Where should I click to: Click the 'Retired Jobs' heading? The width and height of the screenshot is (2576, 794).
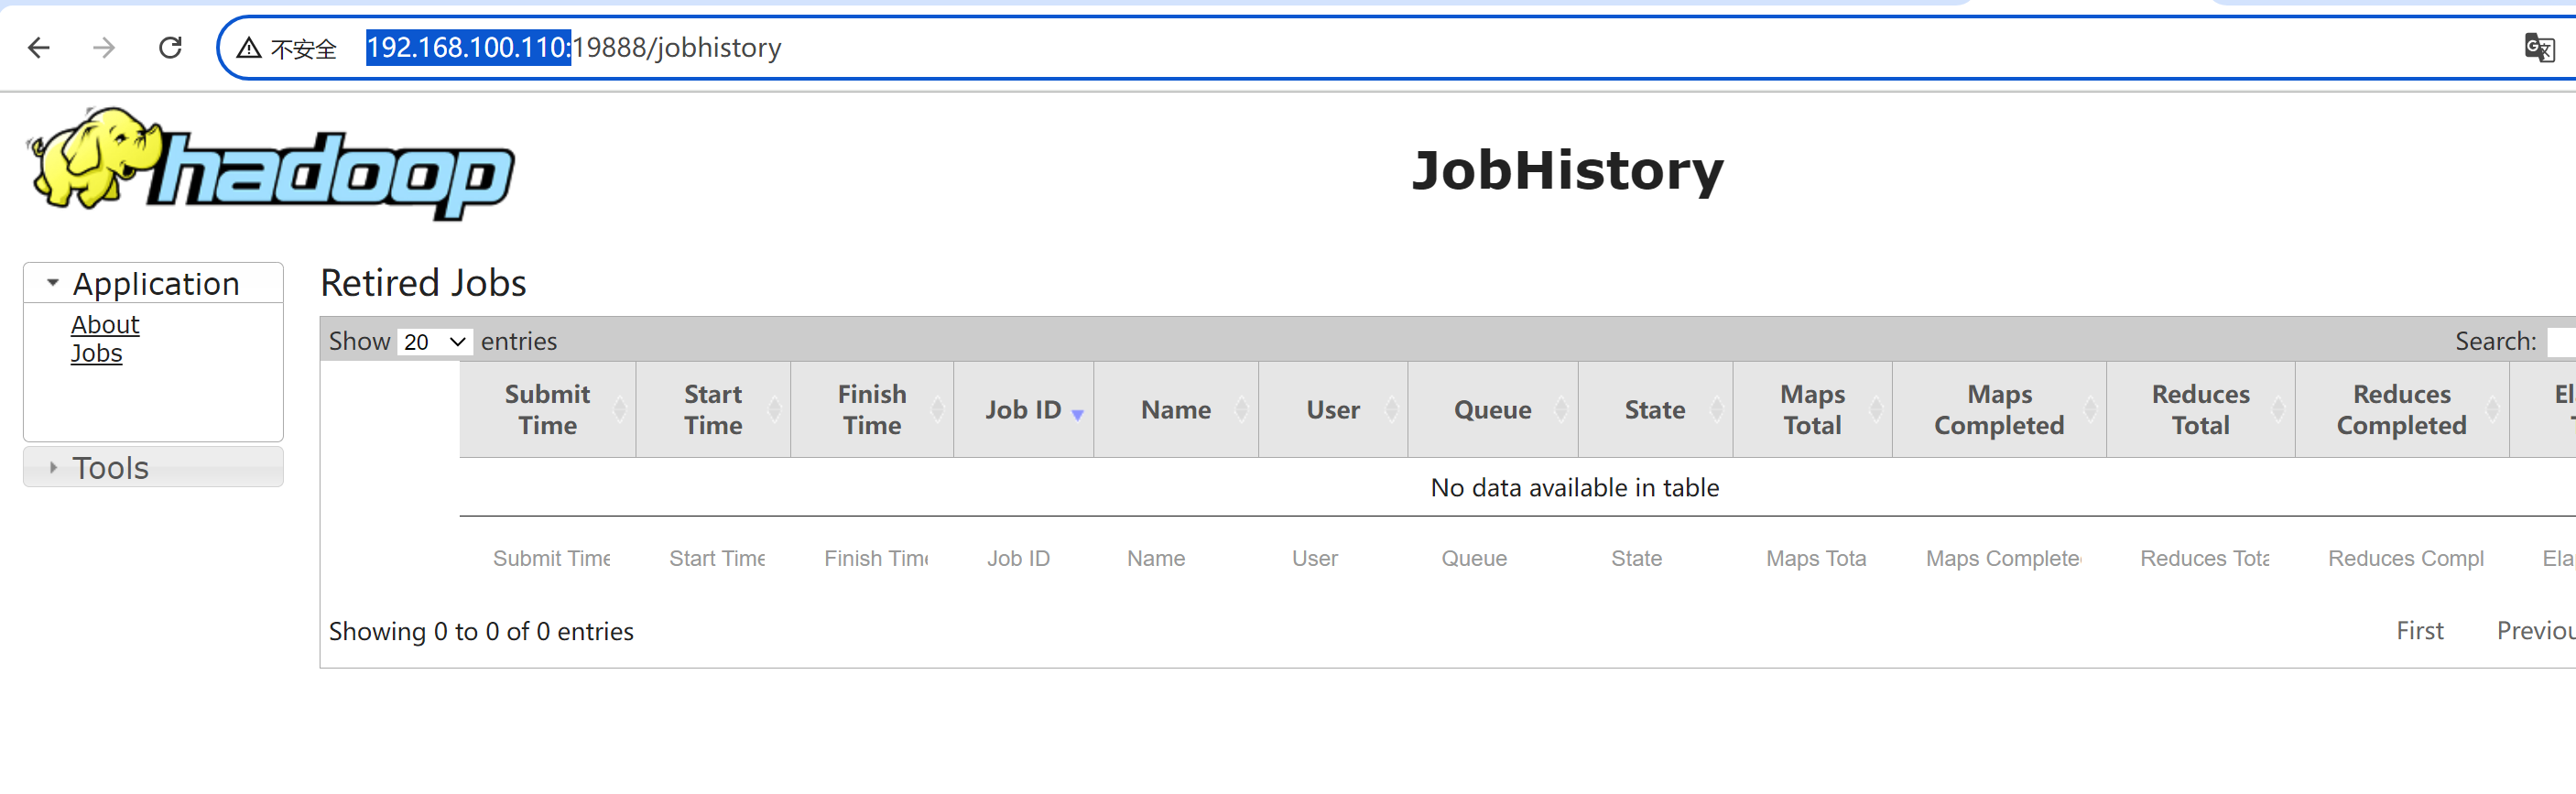pyautogui.click(x=423, y=283)
